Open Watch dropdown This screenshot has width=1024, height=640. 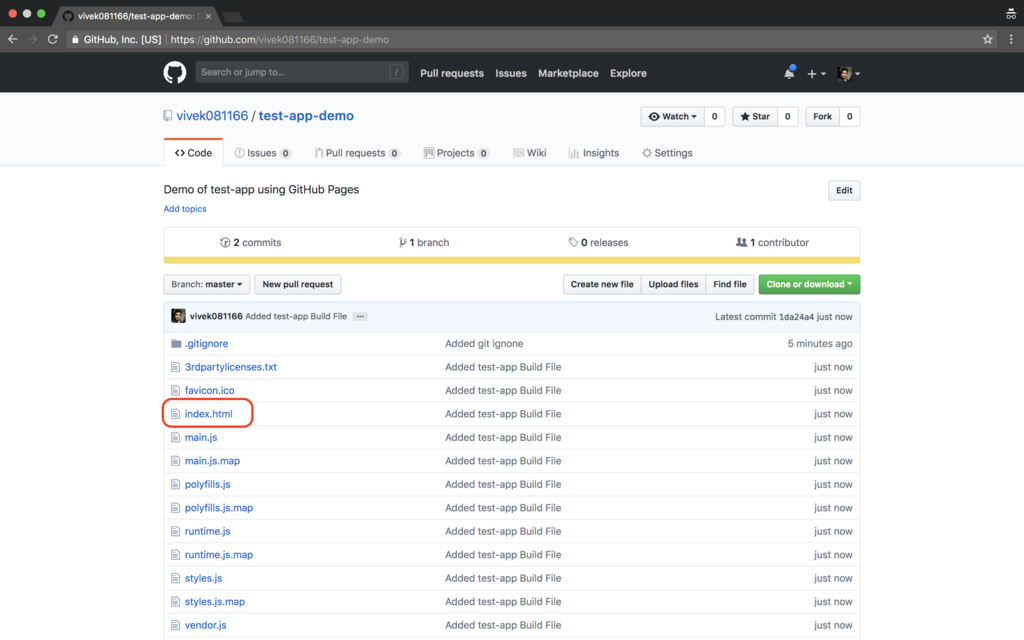coord(673,116)
